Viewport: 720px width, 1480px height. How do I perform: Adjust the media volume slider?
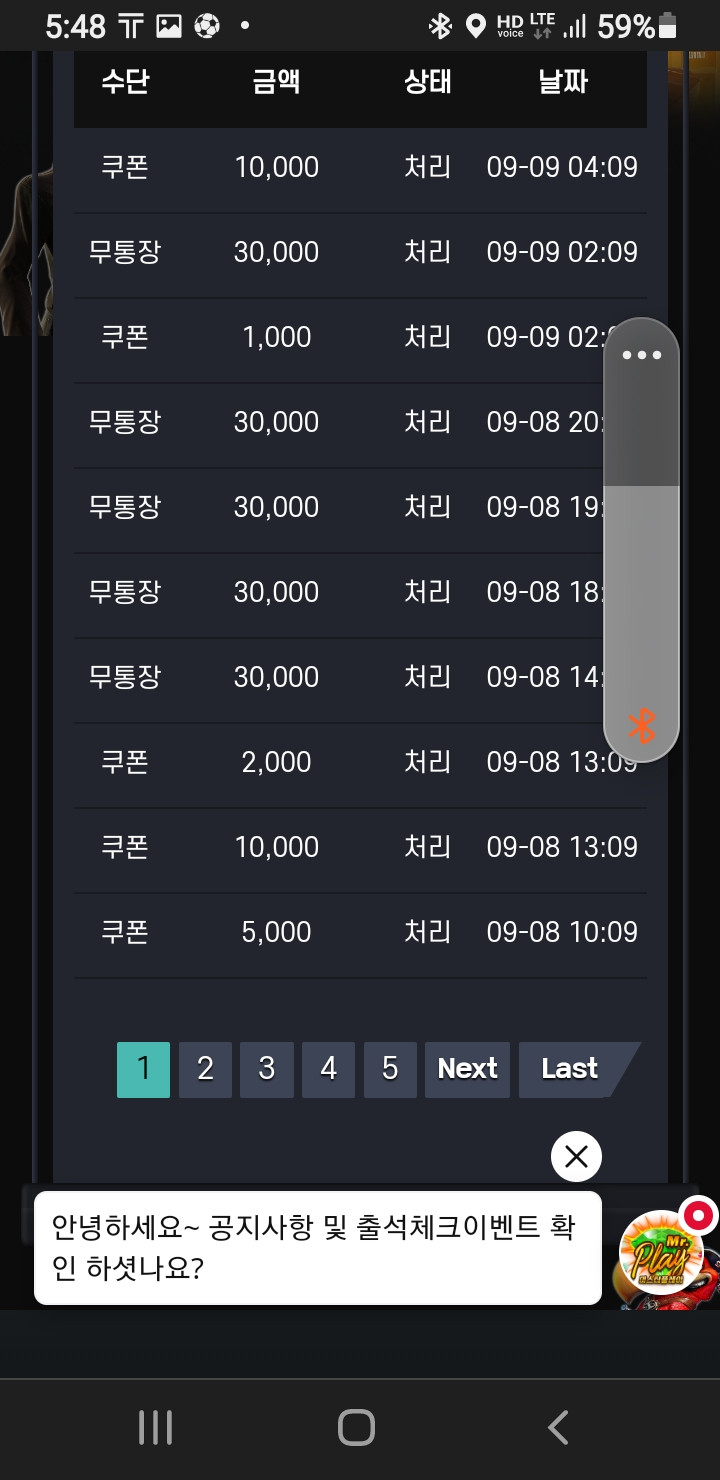tap(641, 540)
